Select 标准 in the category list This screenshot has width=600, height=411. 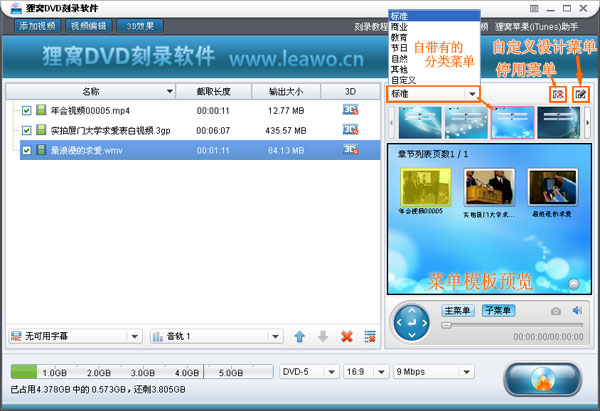pos(434,16)
